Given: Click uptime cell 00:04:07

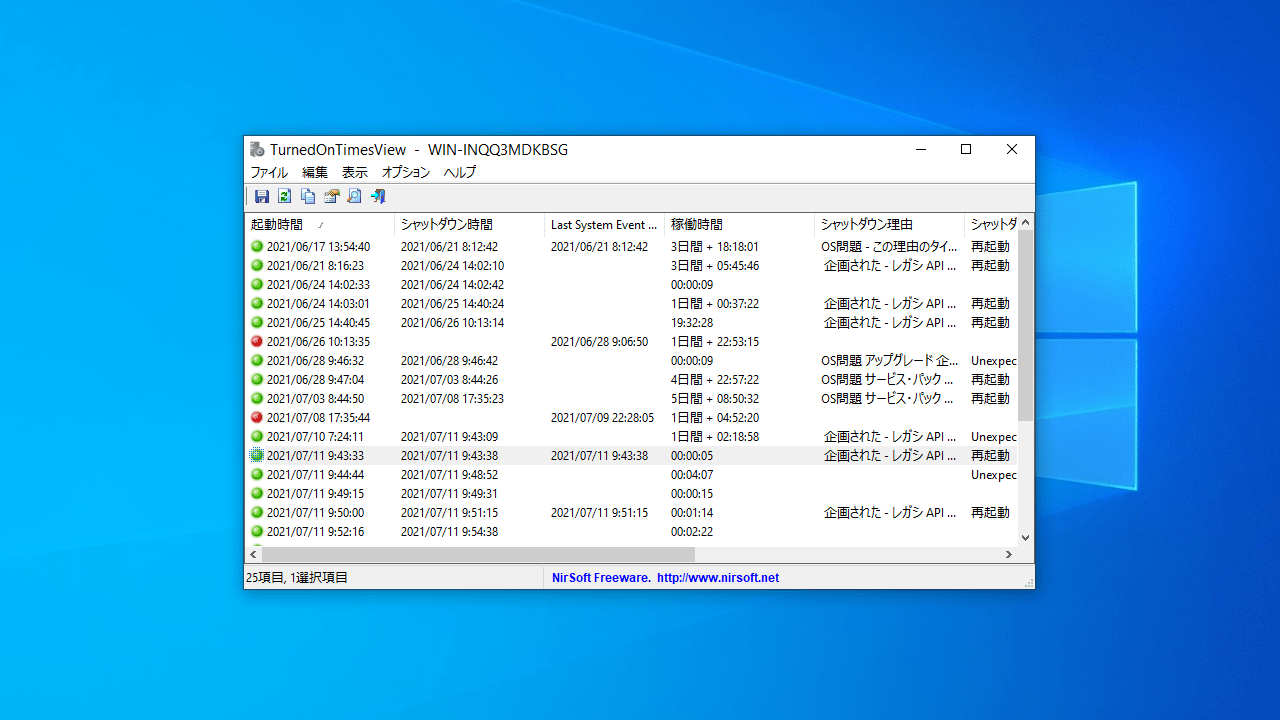Looking at the screenshot, I should [x=692, y=474].
